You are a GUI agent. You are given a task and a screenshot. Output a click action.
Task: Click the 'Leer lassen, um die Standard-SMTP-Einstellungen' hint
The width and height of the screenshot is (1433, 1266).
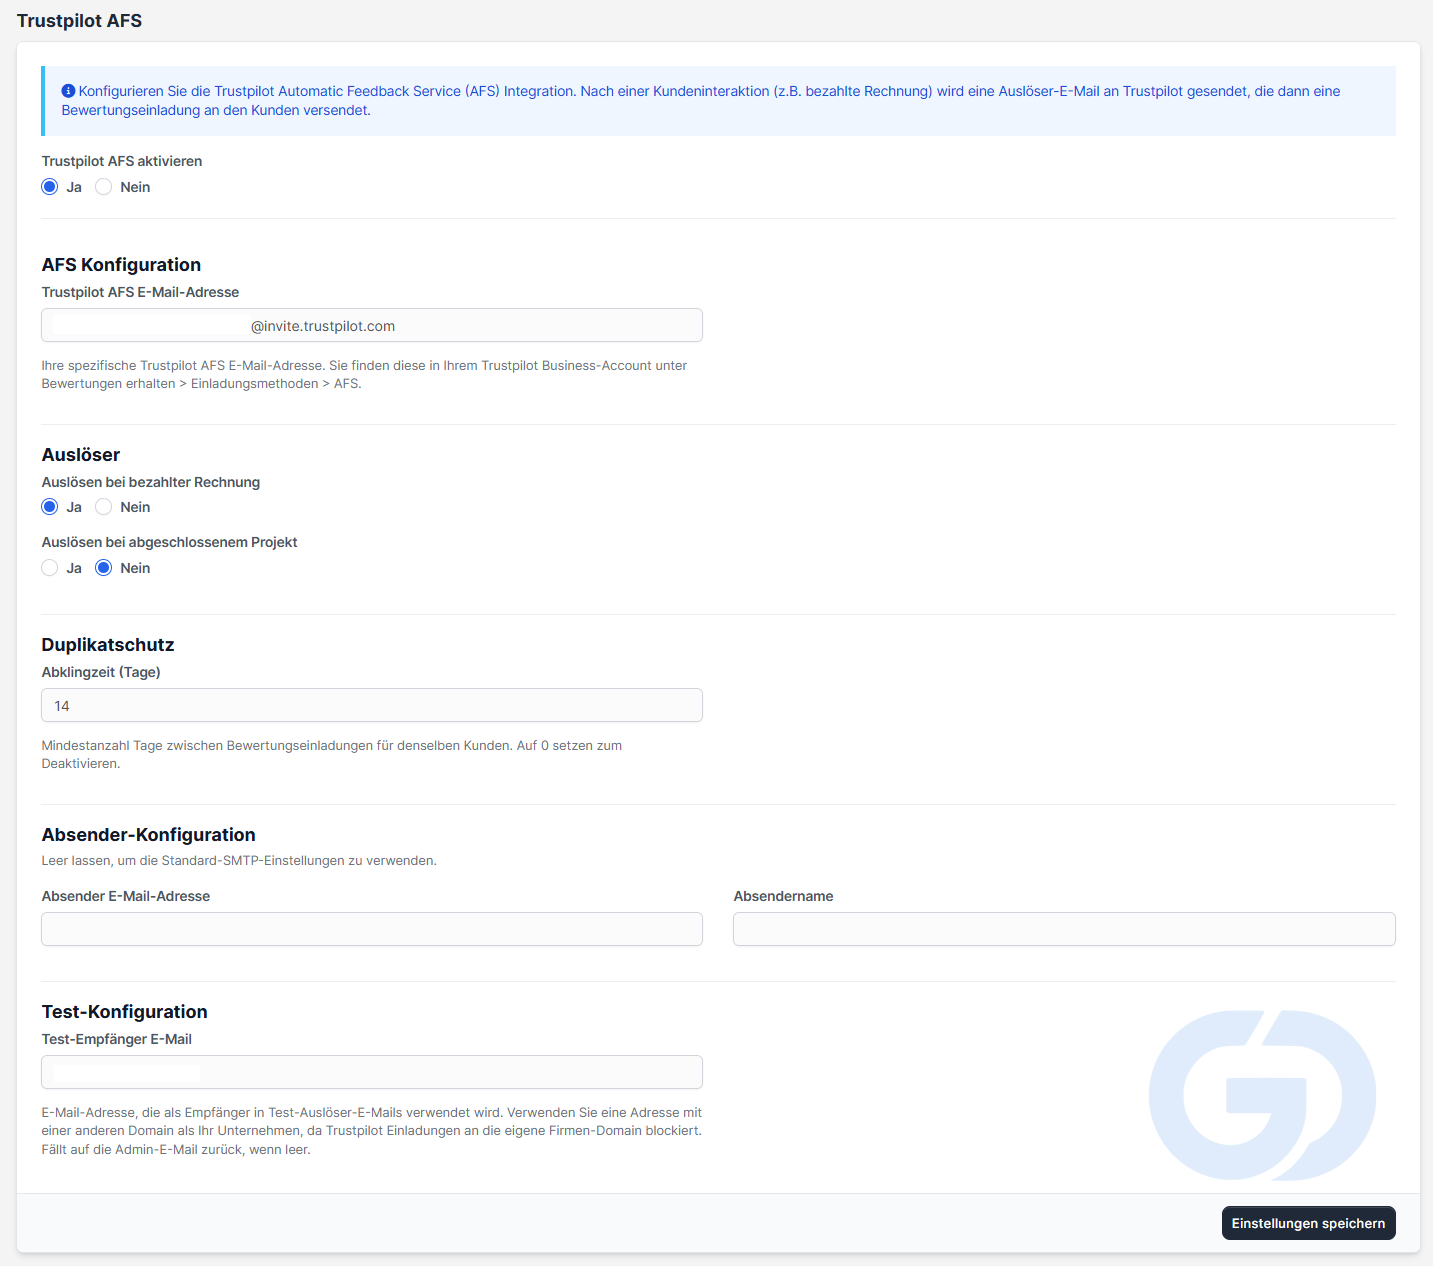pyautogui.click(x=239, y=861)
